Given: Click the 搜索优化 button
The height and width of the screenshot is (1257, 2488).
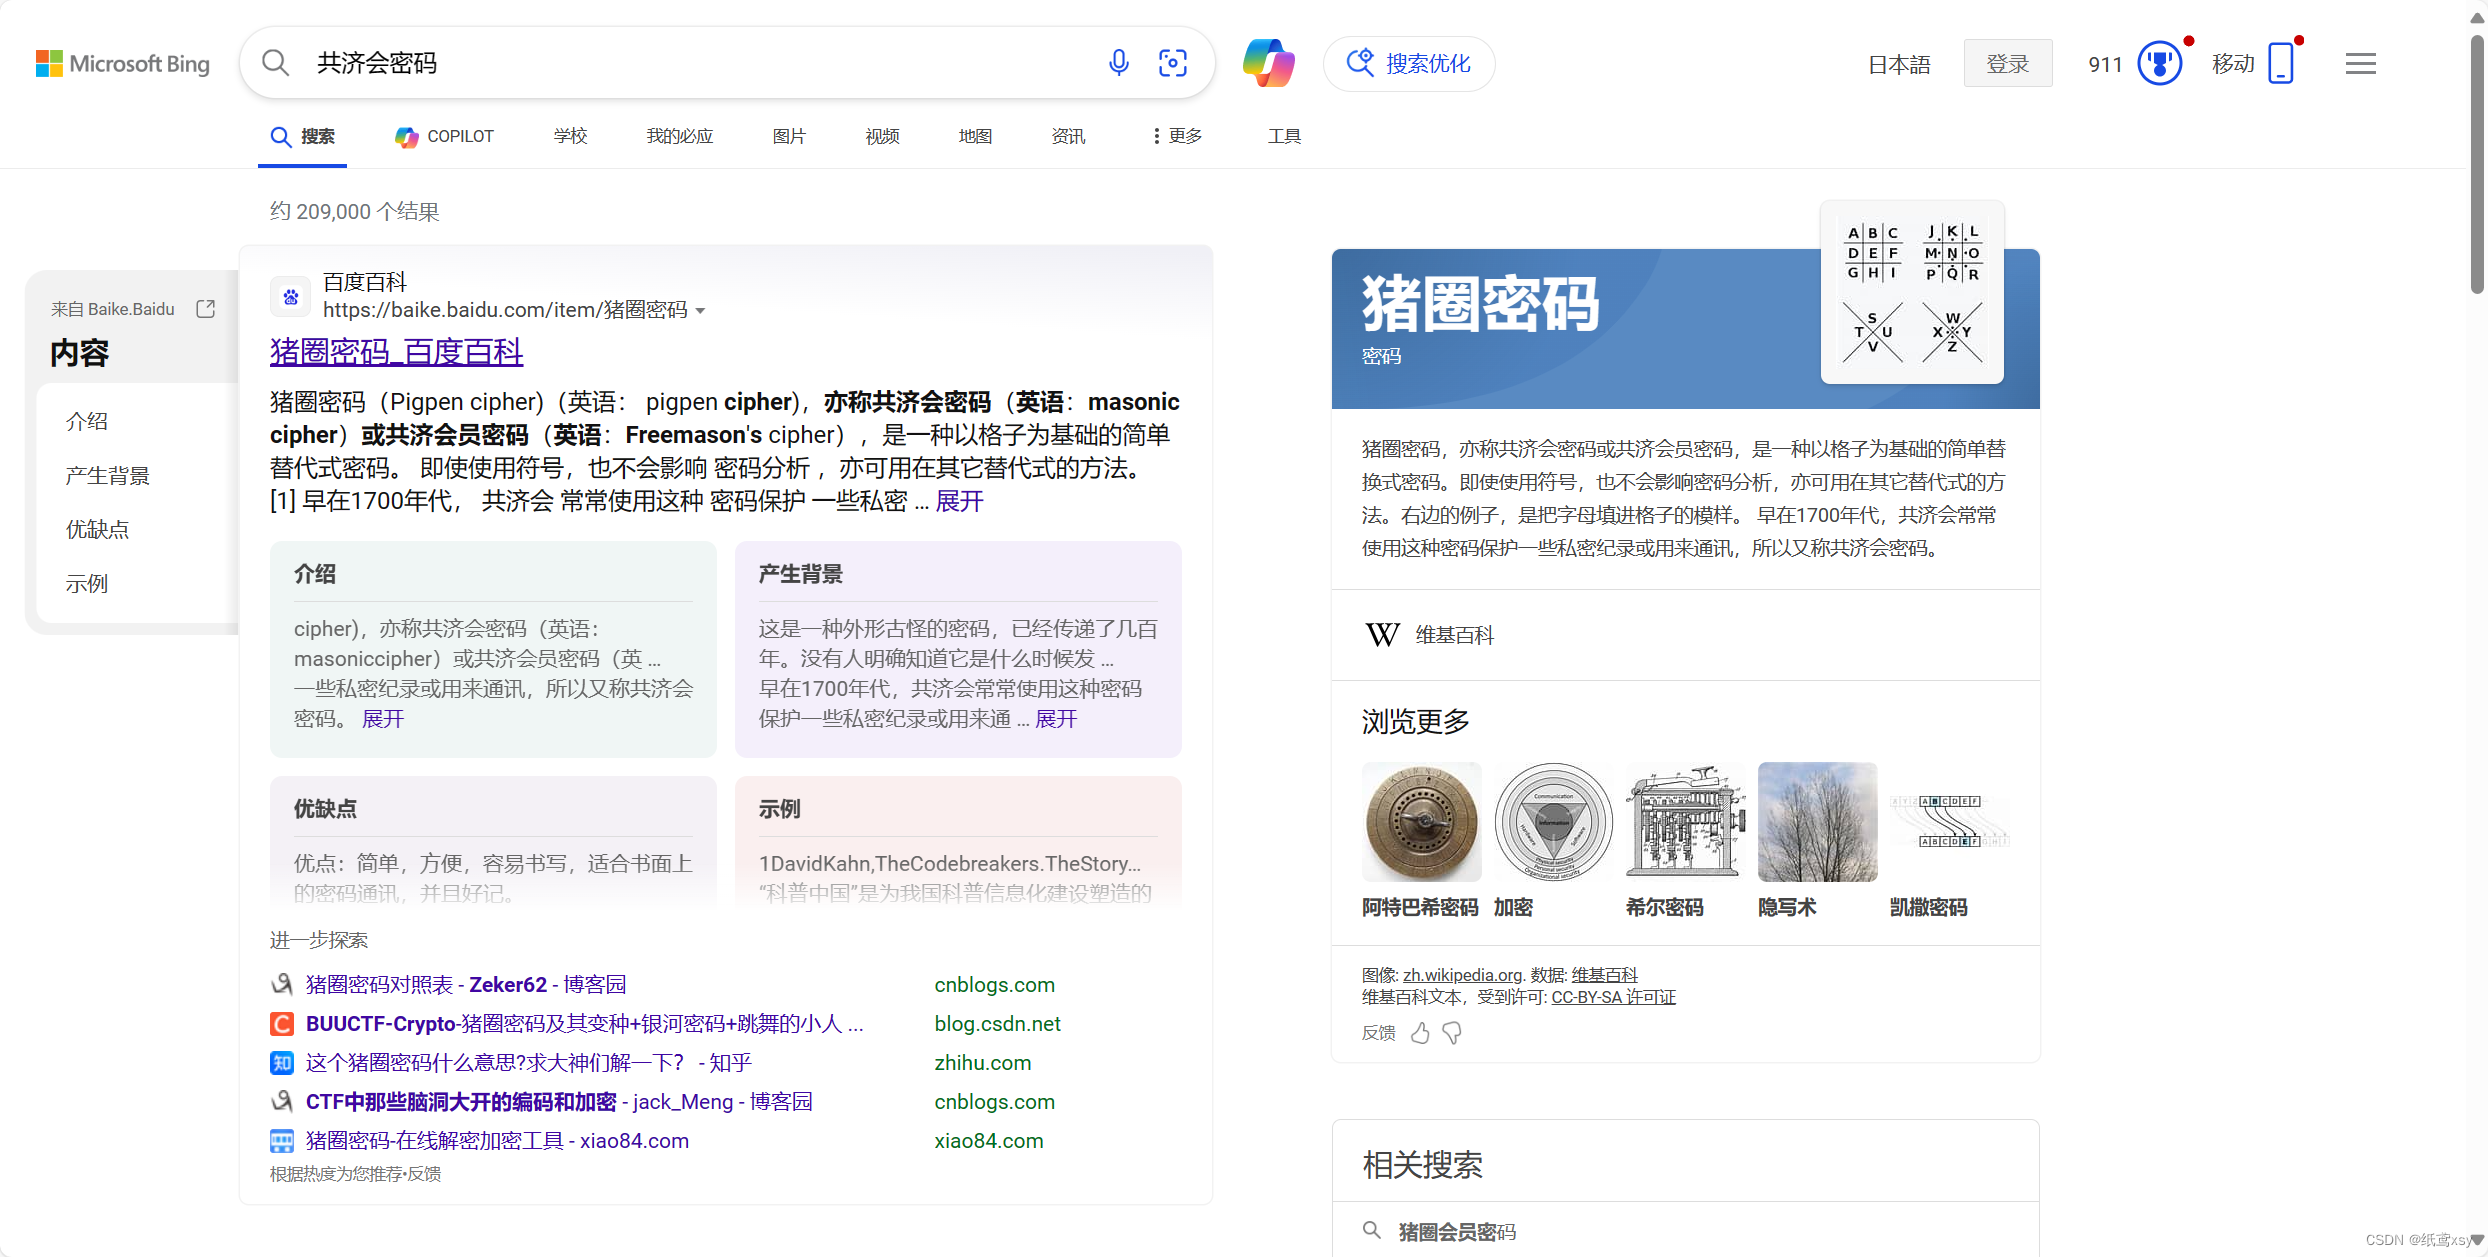Looking at the screenshot, I should (1409, 64).
